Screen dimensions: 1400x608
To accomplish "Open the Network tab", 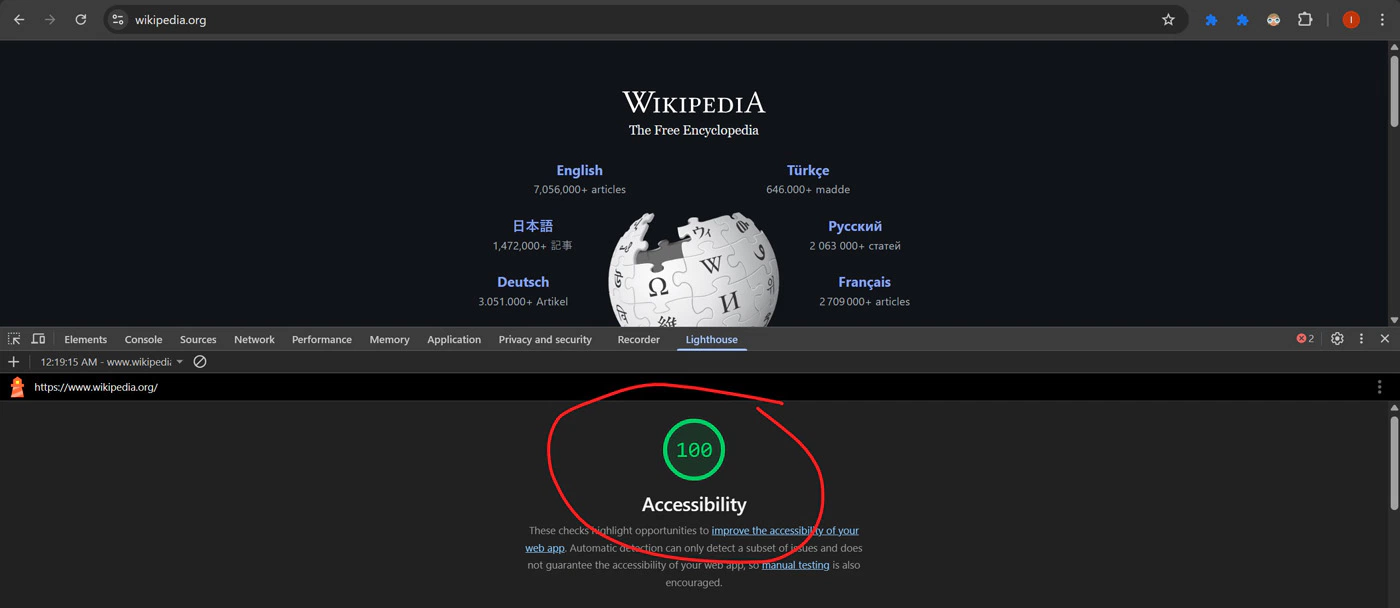I will tap(254, 340).
